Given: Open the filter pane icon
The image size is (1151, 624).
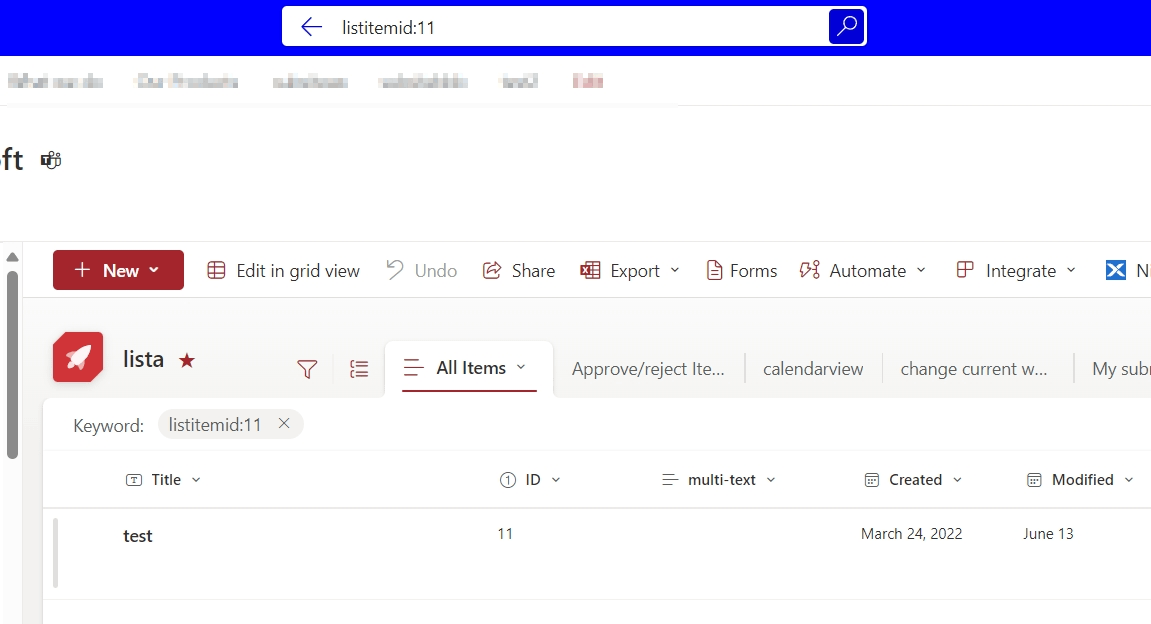Looking at the screenshot, I should coord(307,369).
